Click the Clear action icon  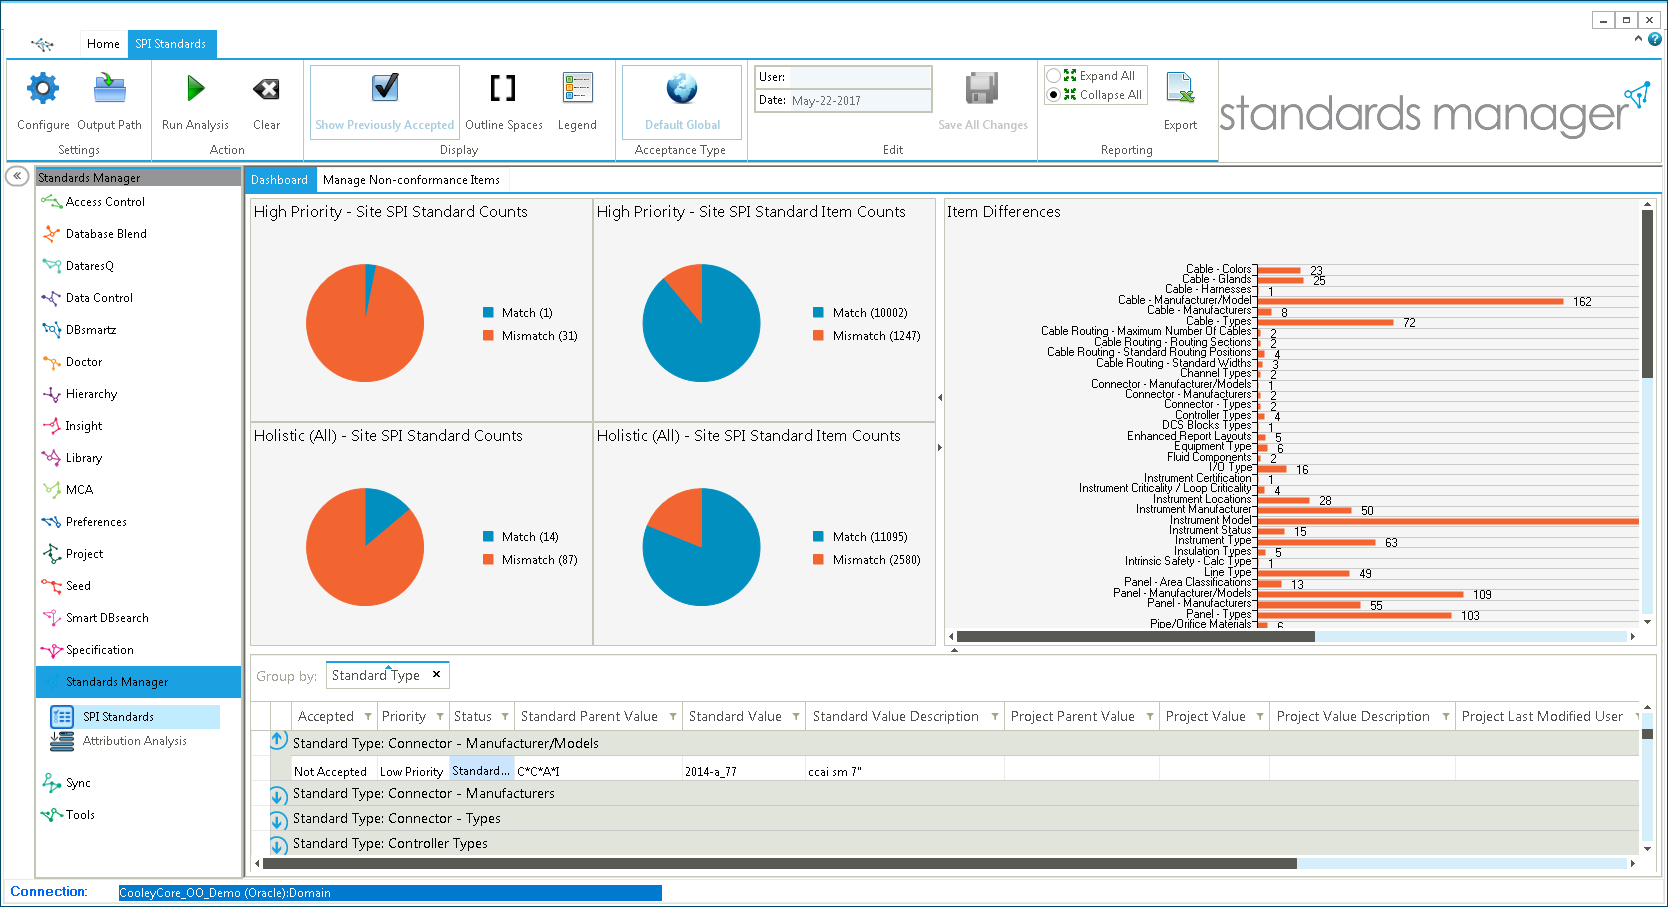click(x=266, y=90)
